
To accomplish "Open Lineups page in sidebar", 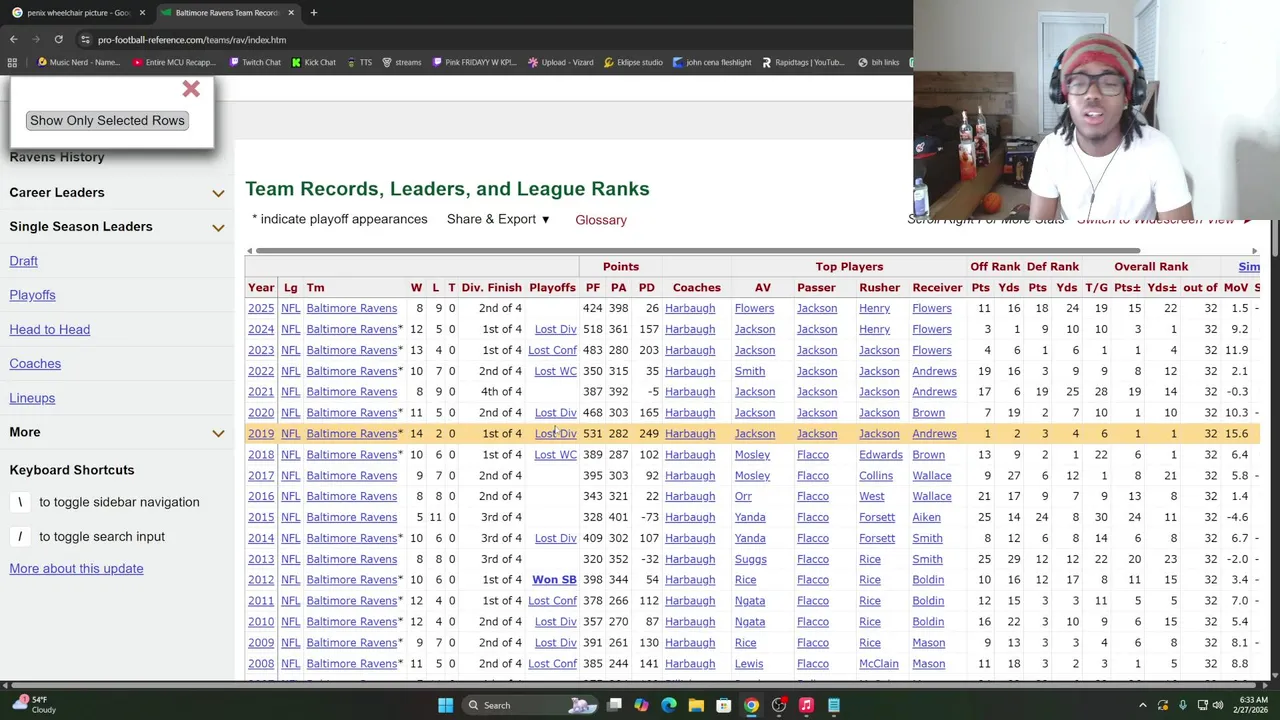I will [x=32, y=398].
